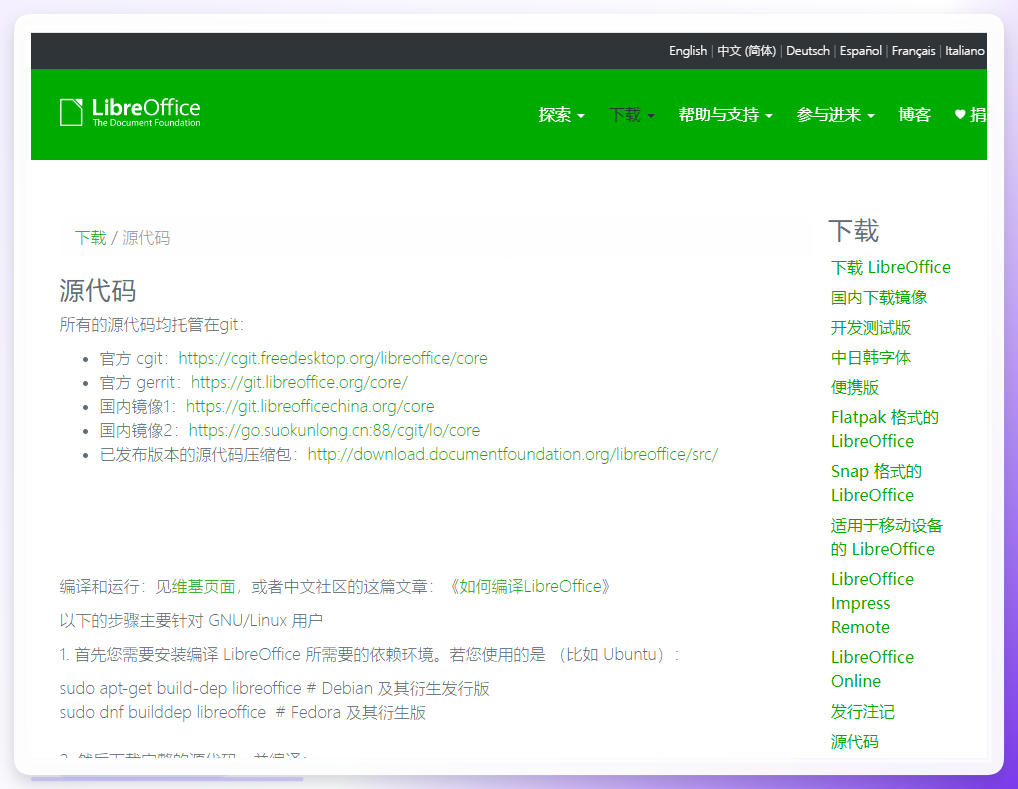Open sidebar link Flatpak 格式的 LibreOffice

(884, 429)
